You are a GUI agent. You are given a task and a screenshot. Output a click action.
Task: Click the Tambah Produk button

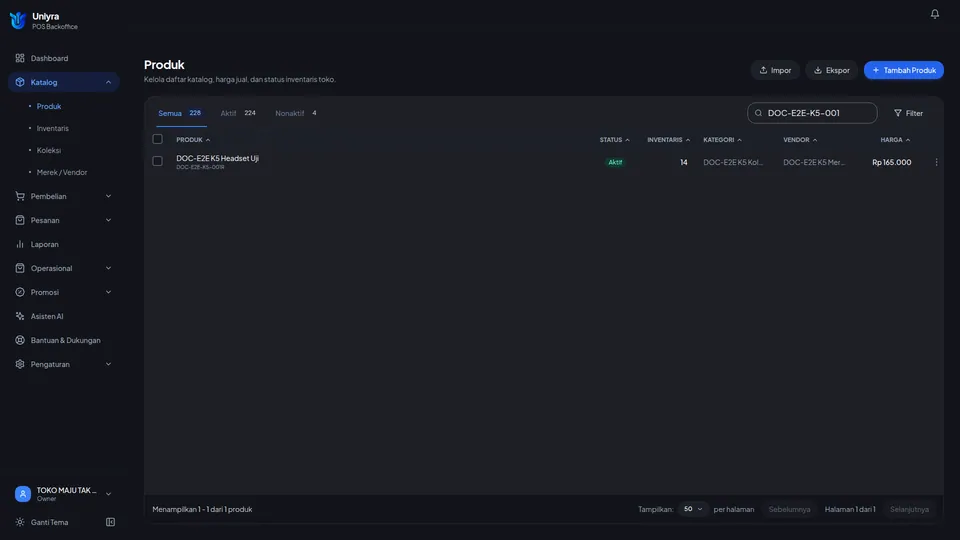click(904, 70)
